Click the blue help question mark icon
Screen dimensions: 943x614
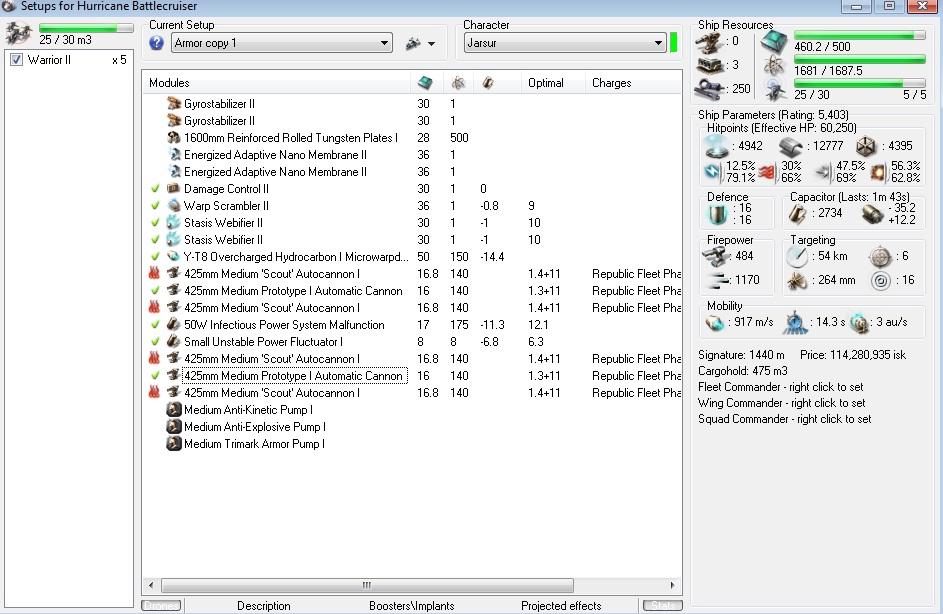[x=156, y=43]
